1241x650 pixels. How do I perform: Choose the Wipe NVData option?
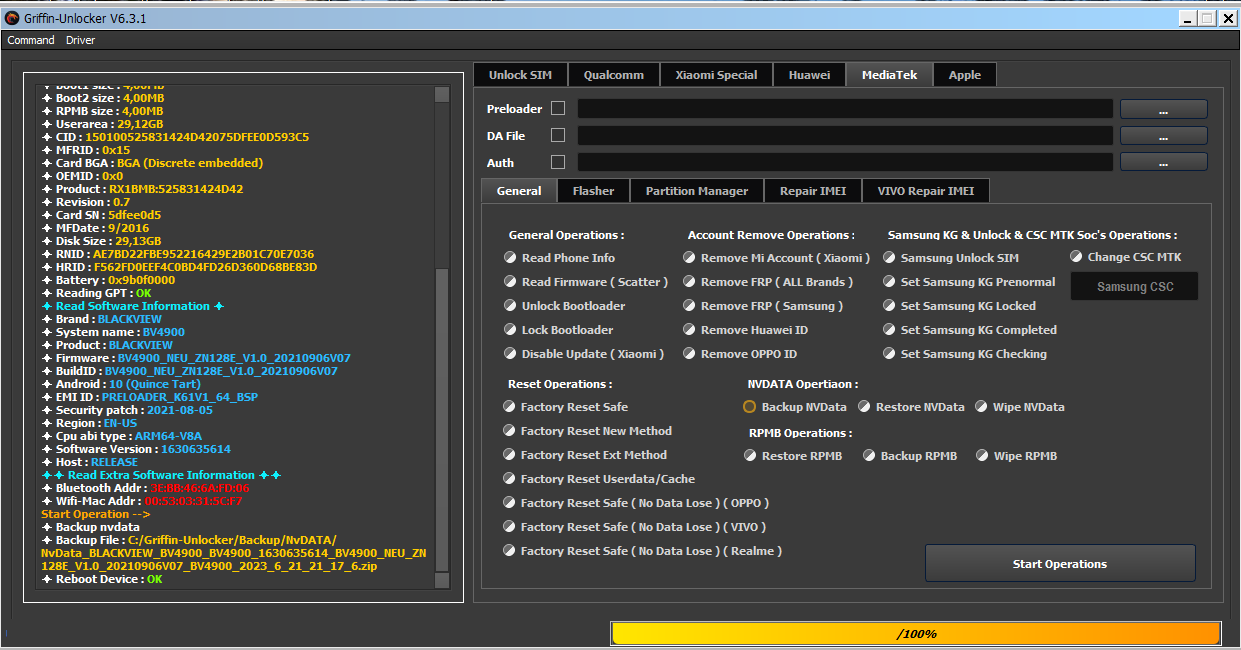(1020, 407)
